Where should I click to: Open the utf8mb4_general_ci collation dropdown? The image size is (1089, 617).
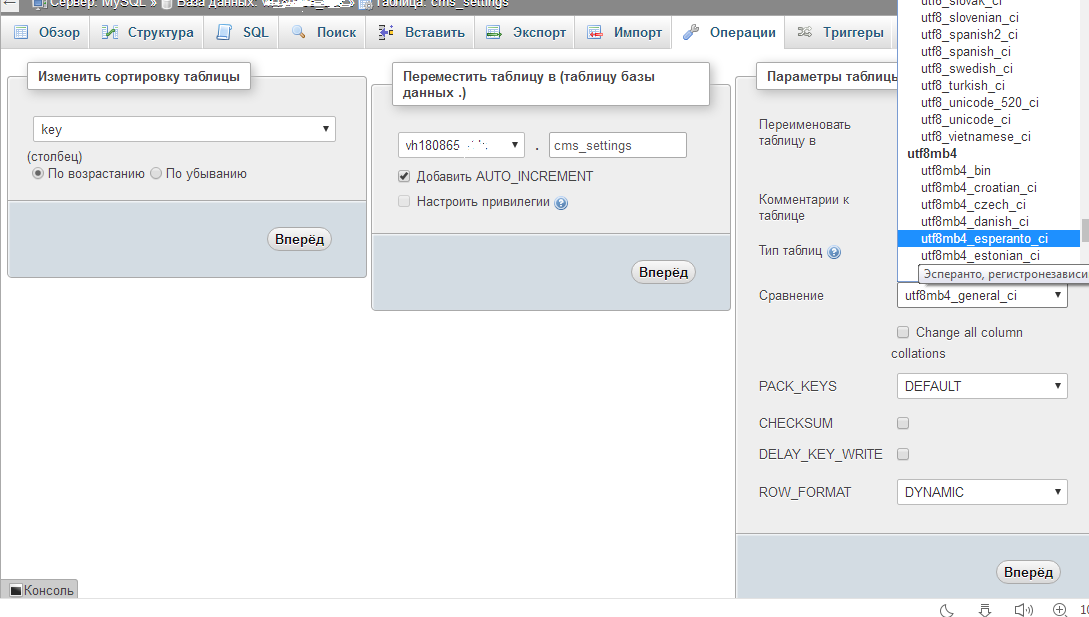(982, 295)
